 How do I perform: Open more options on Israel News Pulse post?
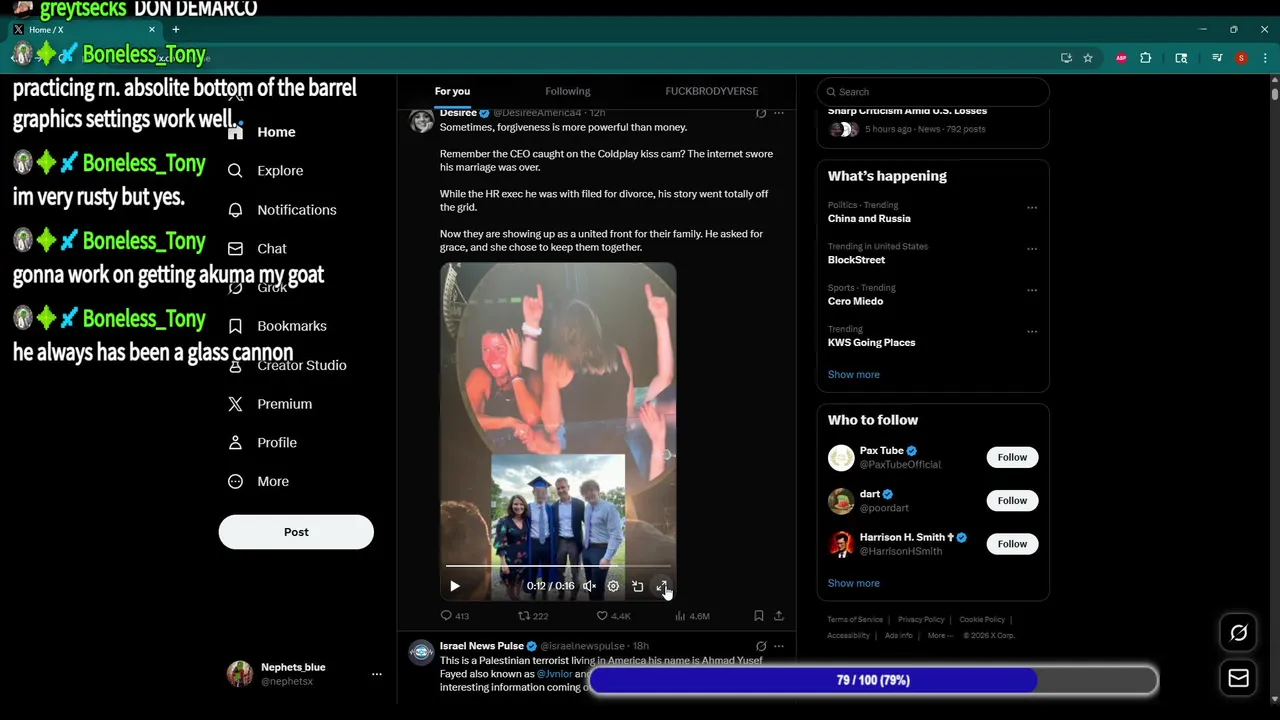point(779,646)
